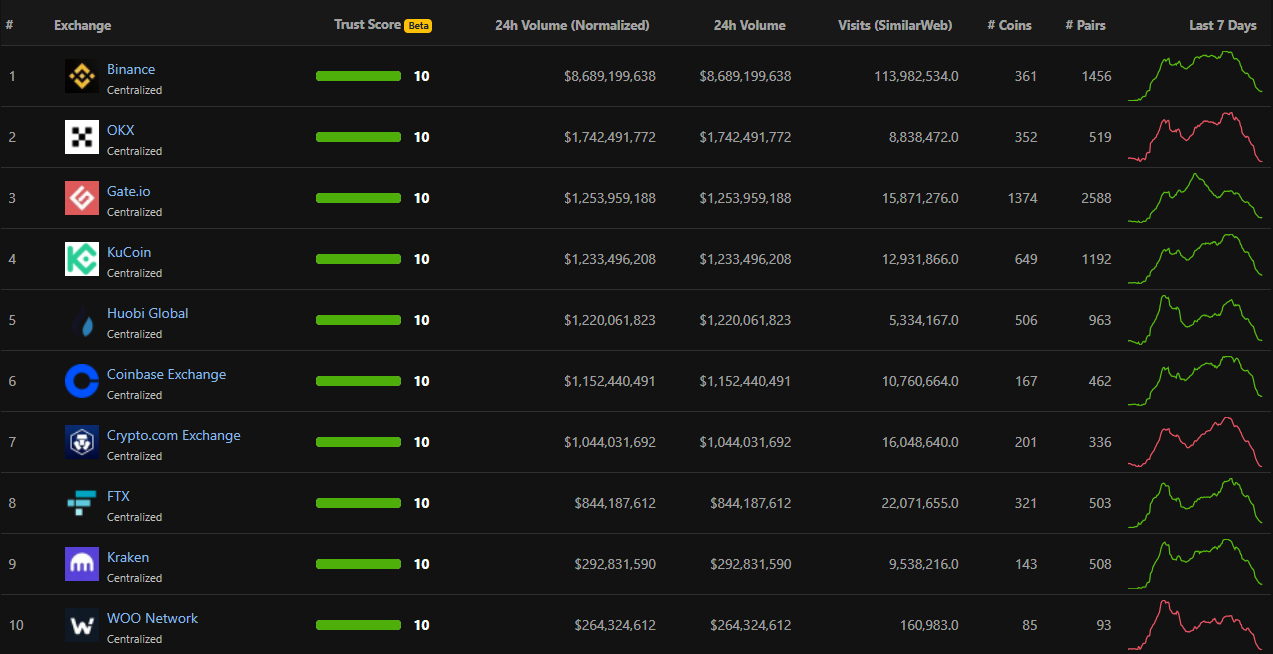Sort table by Visits (SimilarWeb) header
This screenshot has width=1273, height=654.
point(895,26)
